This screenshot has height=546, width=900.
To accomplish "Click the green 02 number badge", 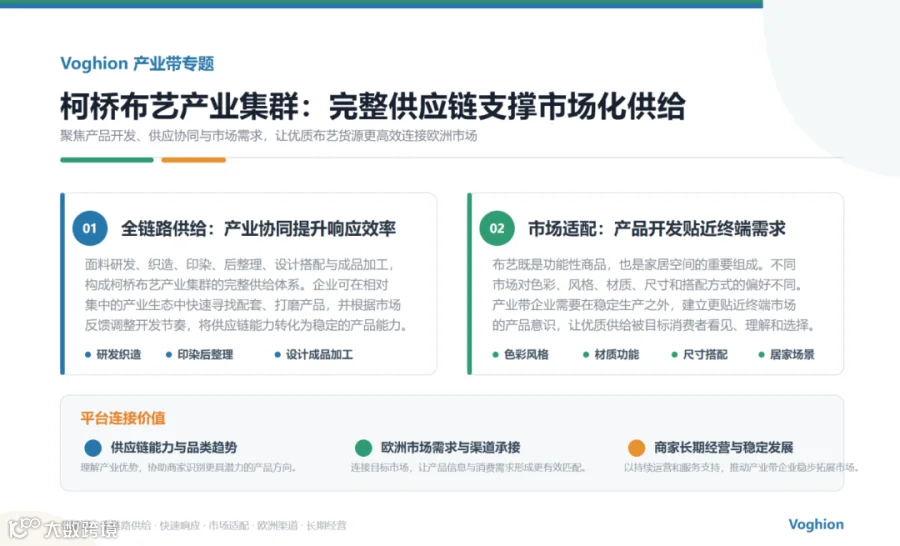I will pos(497,229).
